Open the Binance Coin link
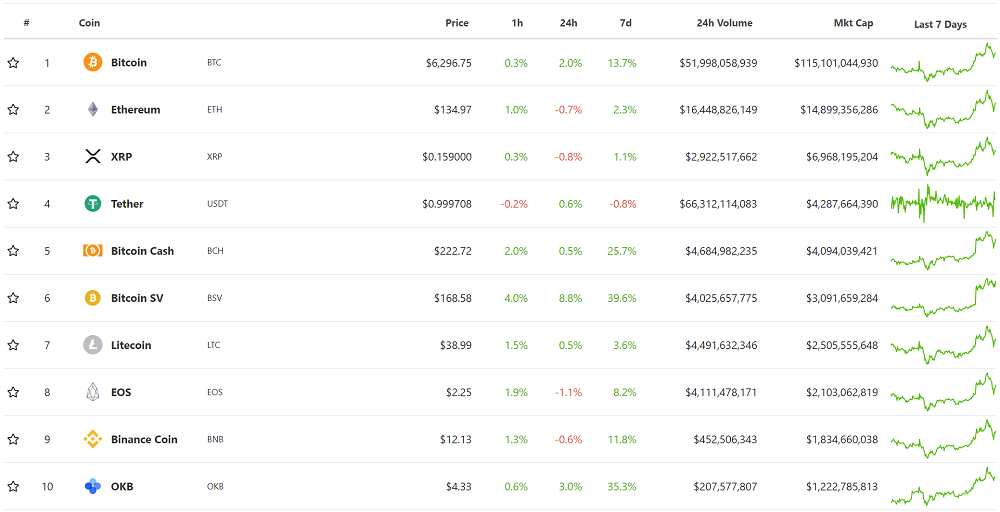The height and width of the screenshot is (512, 1000). point(144,439)
